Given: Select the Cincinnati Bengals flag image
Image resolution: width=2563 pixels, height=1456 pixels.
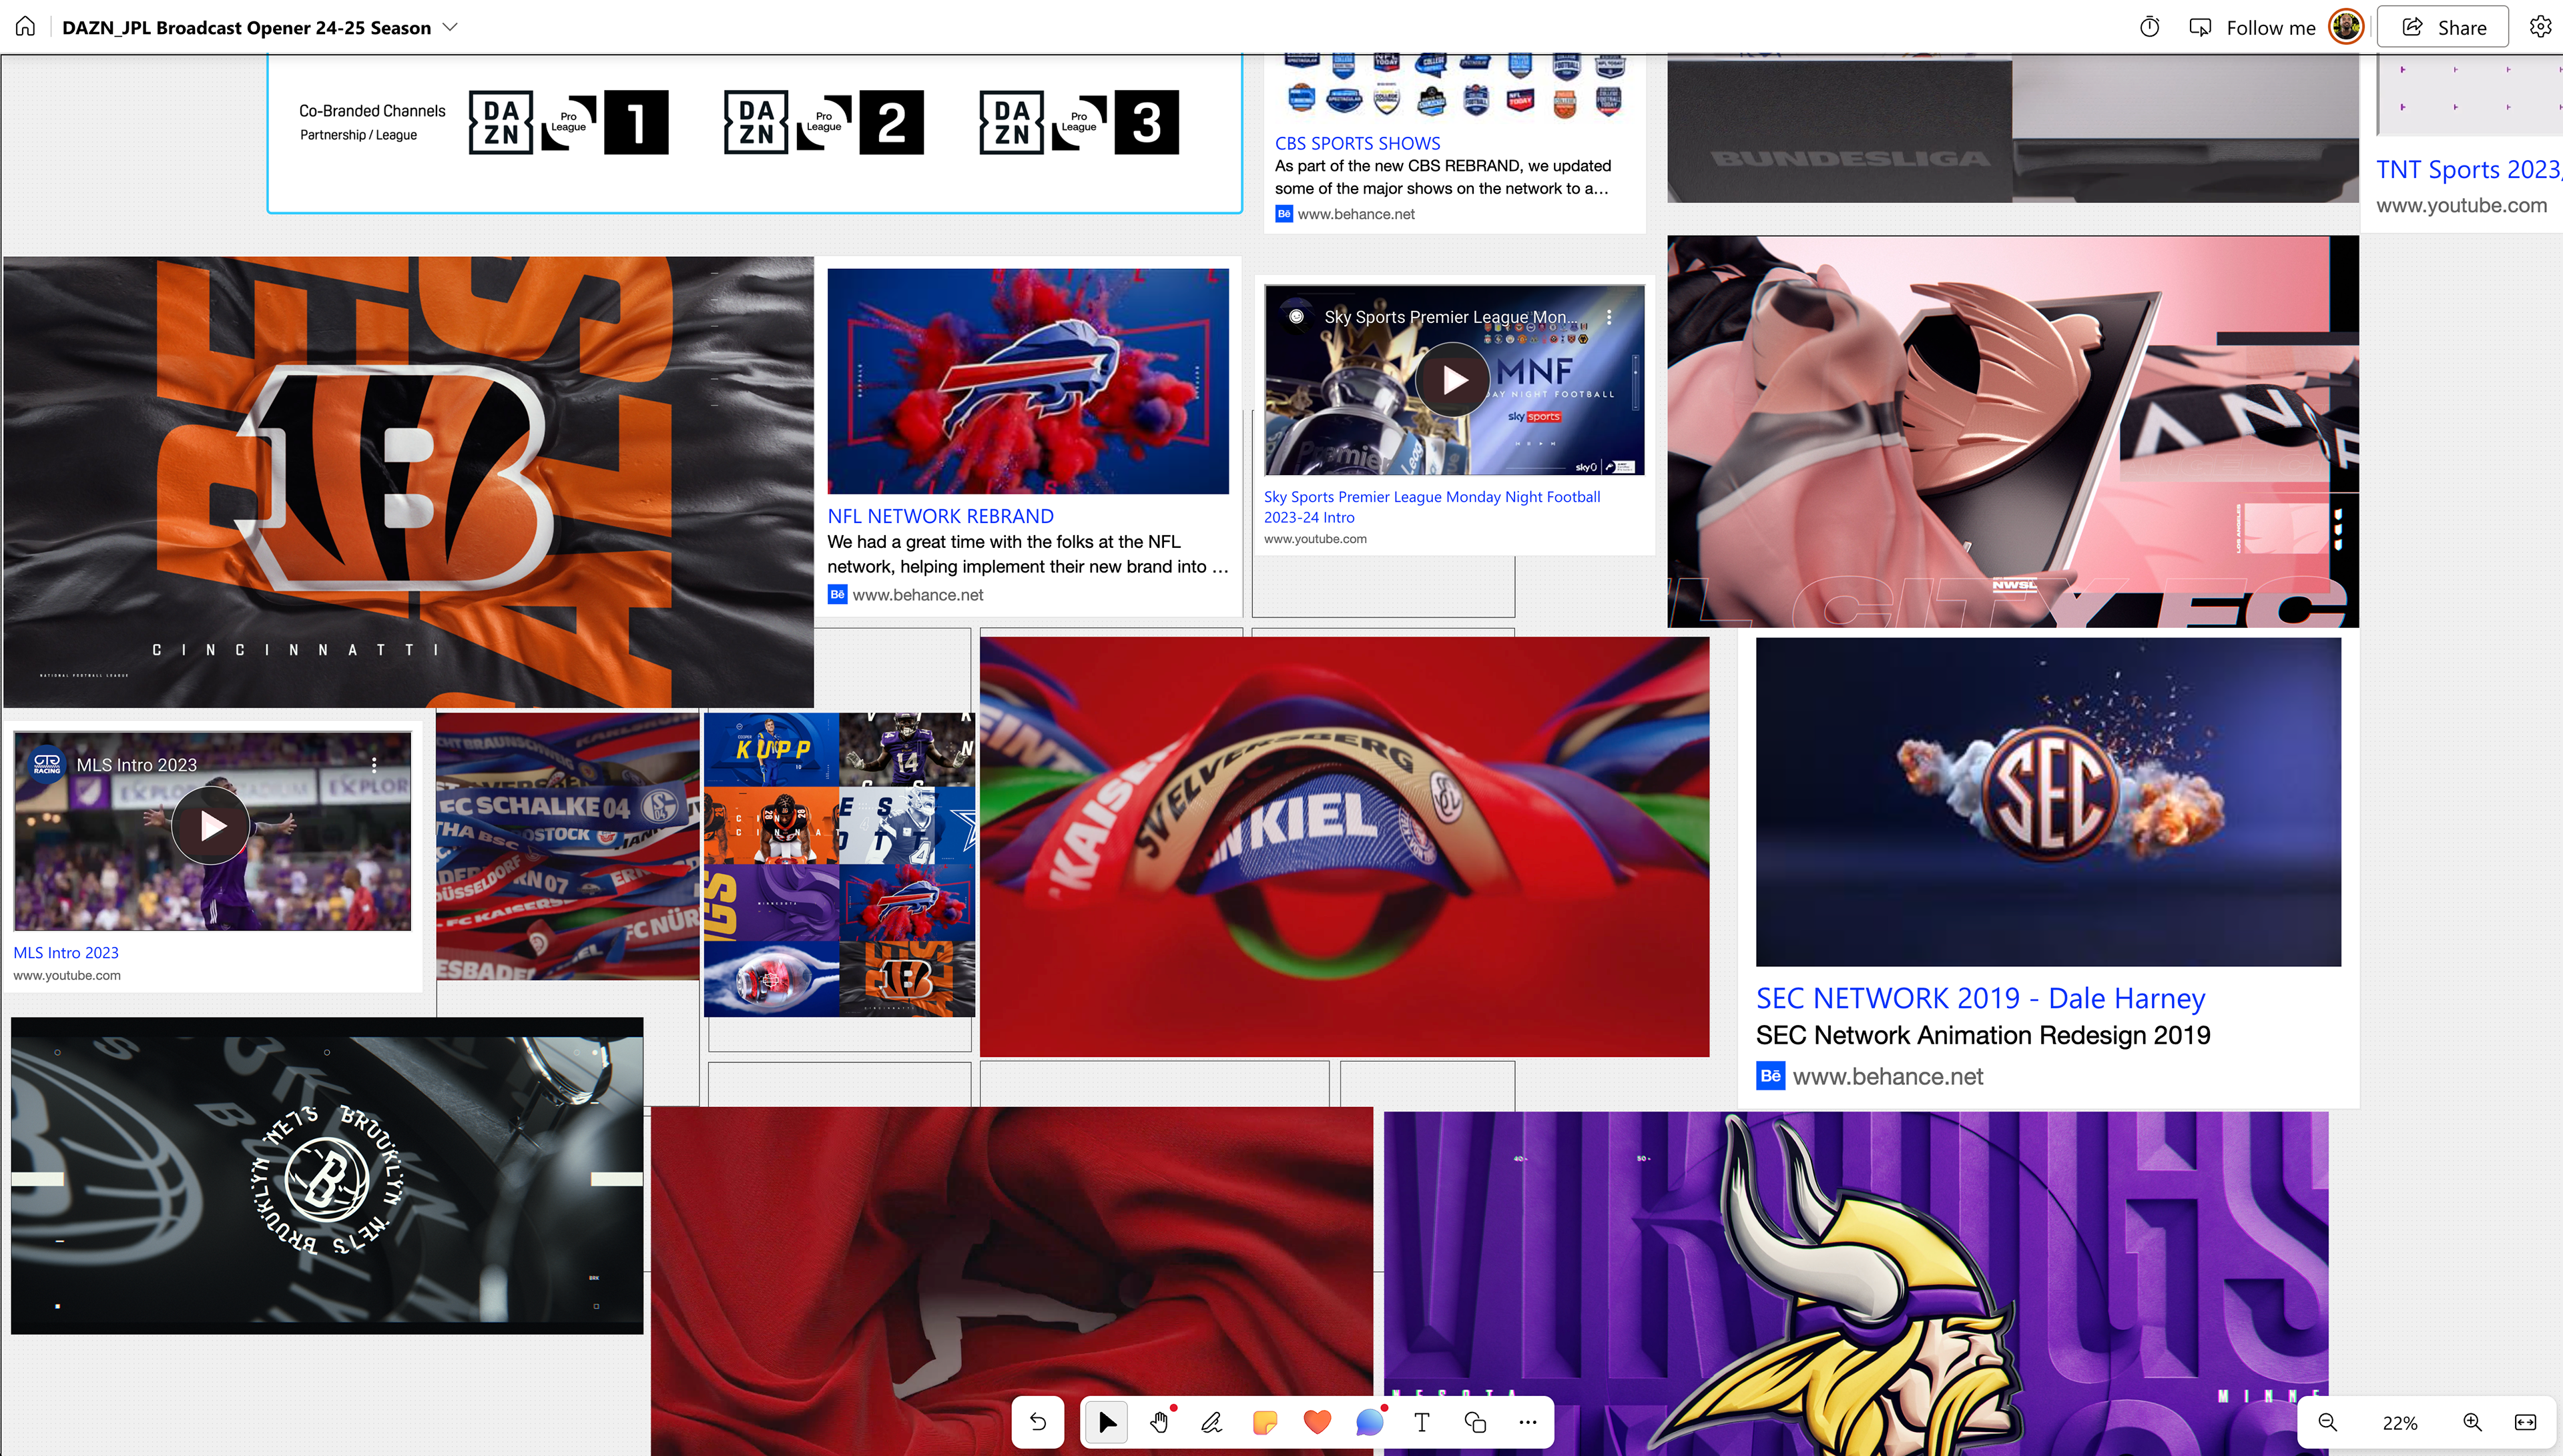Looking at the screenshot, I should [x=408, y=482].
